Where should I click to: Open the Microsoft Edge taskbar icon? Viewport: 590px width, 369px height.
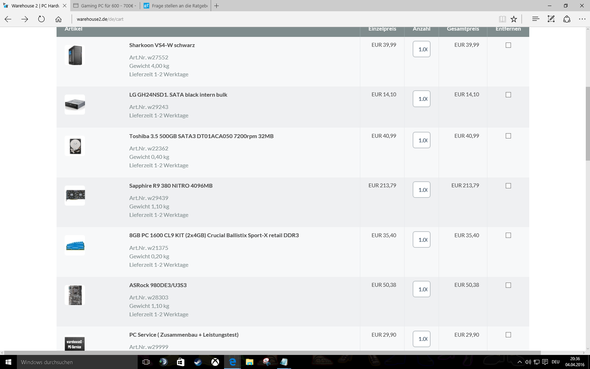[x=233, y=362]
